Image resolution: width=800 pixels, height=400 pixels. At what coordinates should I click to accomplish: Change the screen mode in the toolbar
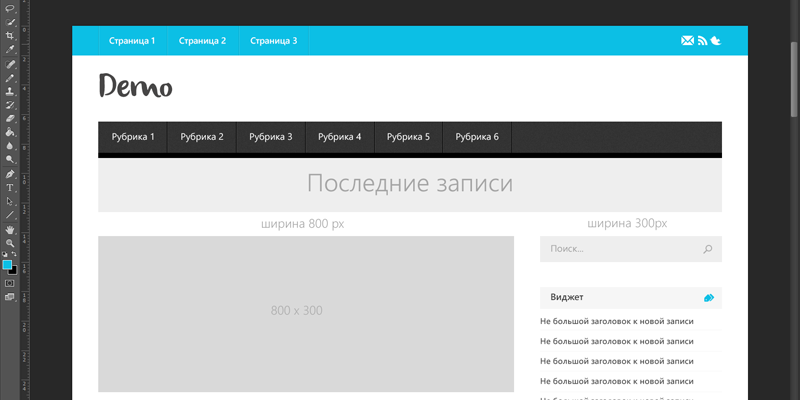tap(10, 297)
